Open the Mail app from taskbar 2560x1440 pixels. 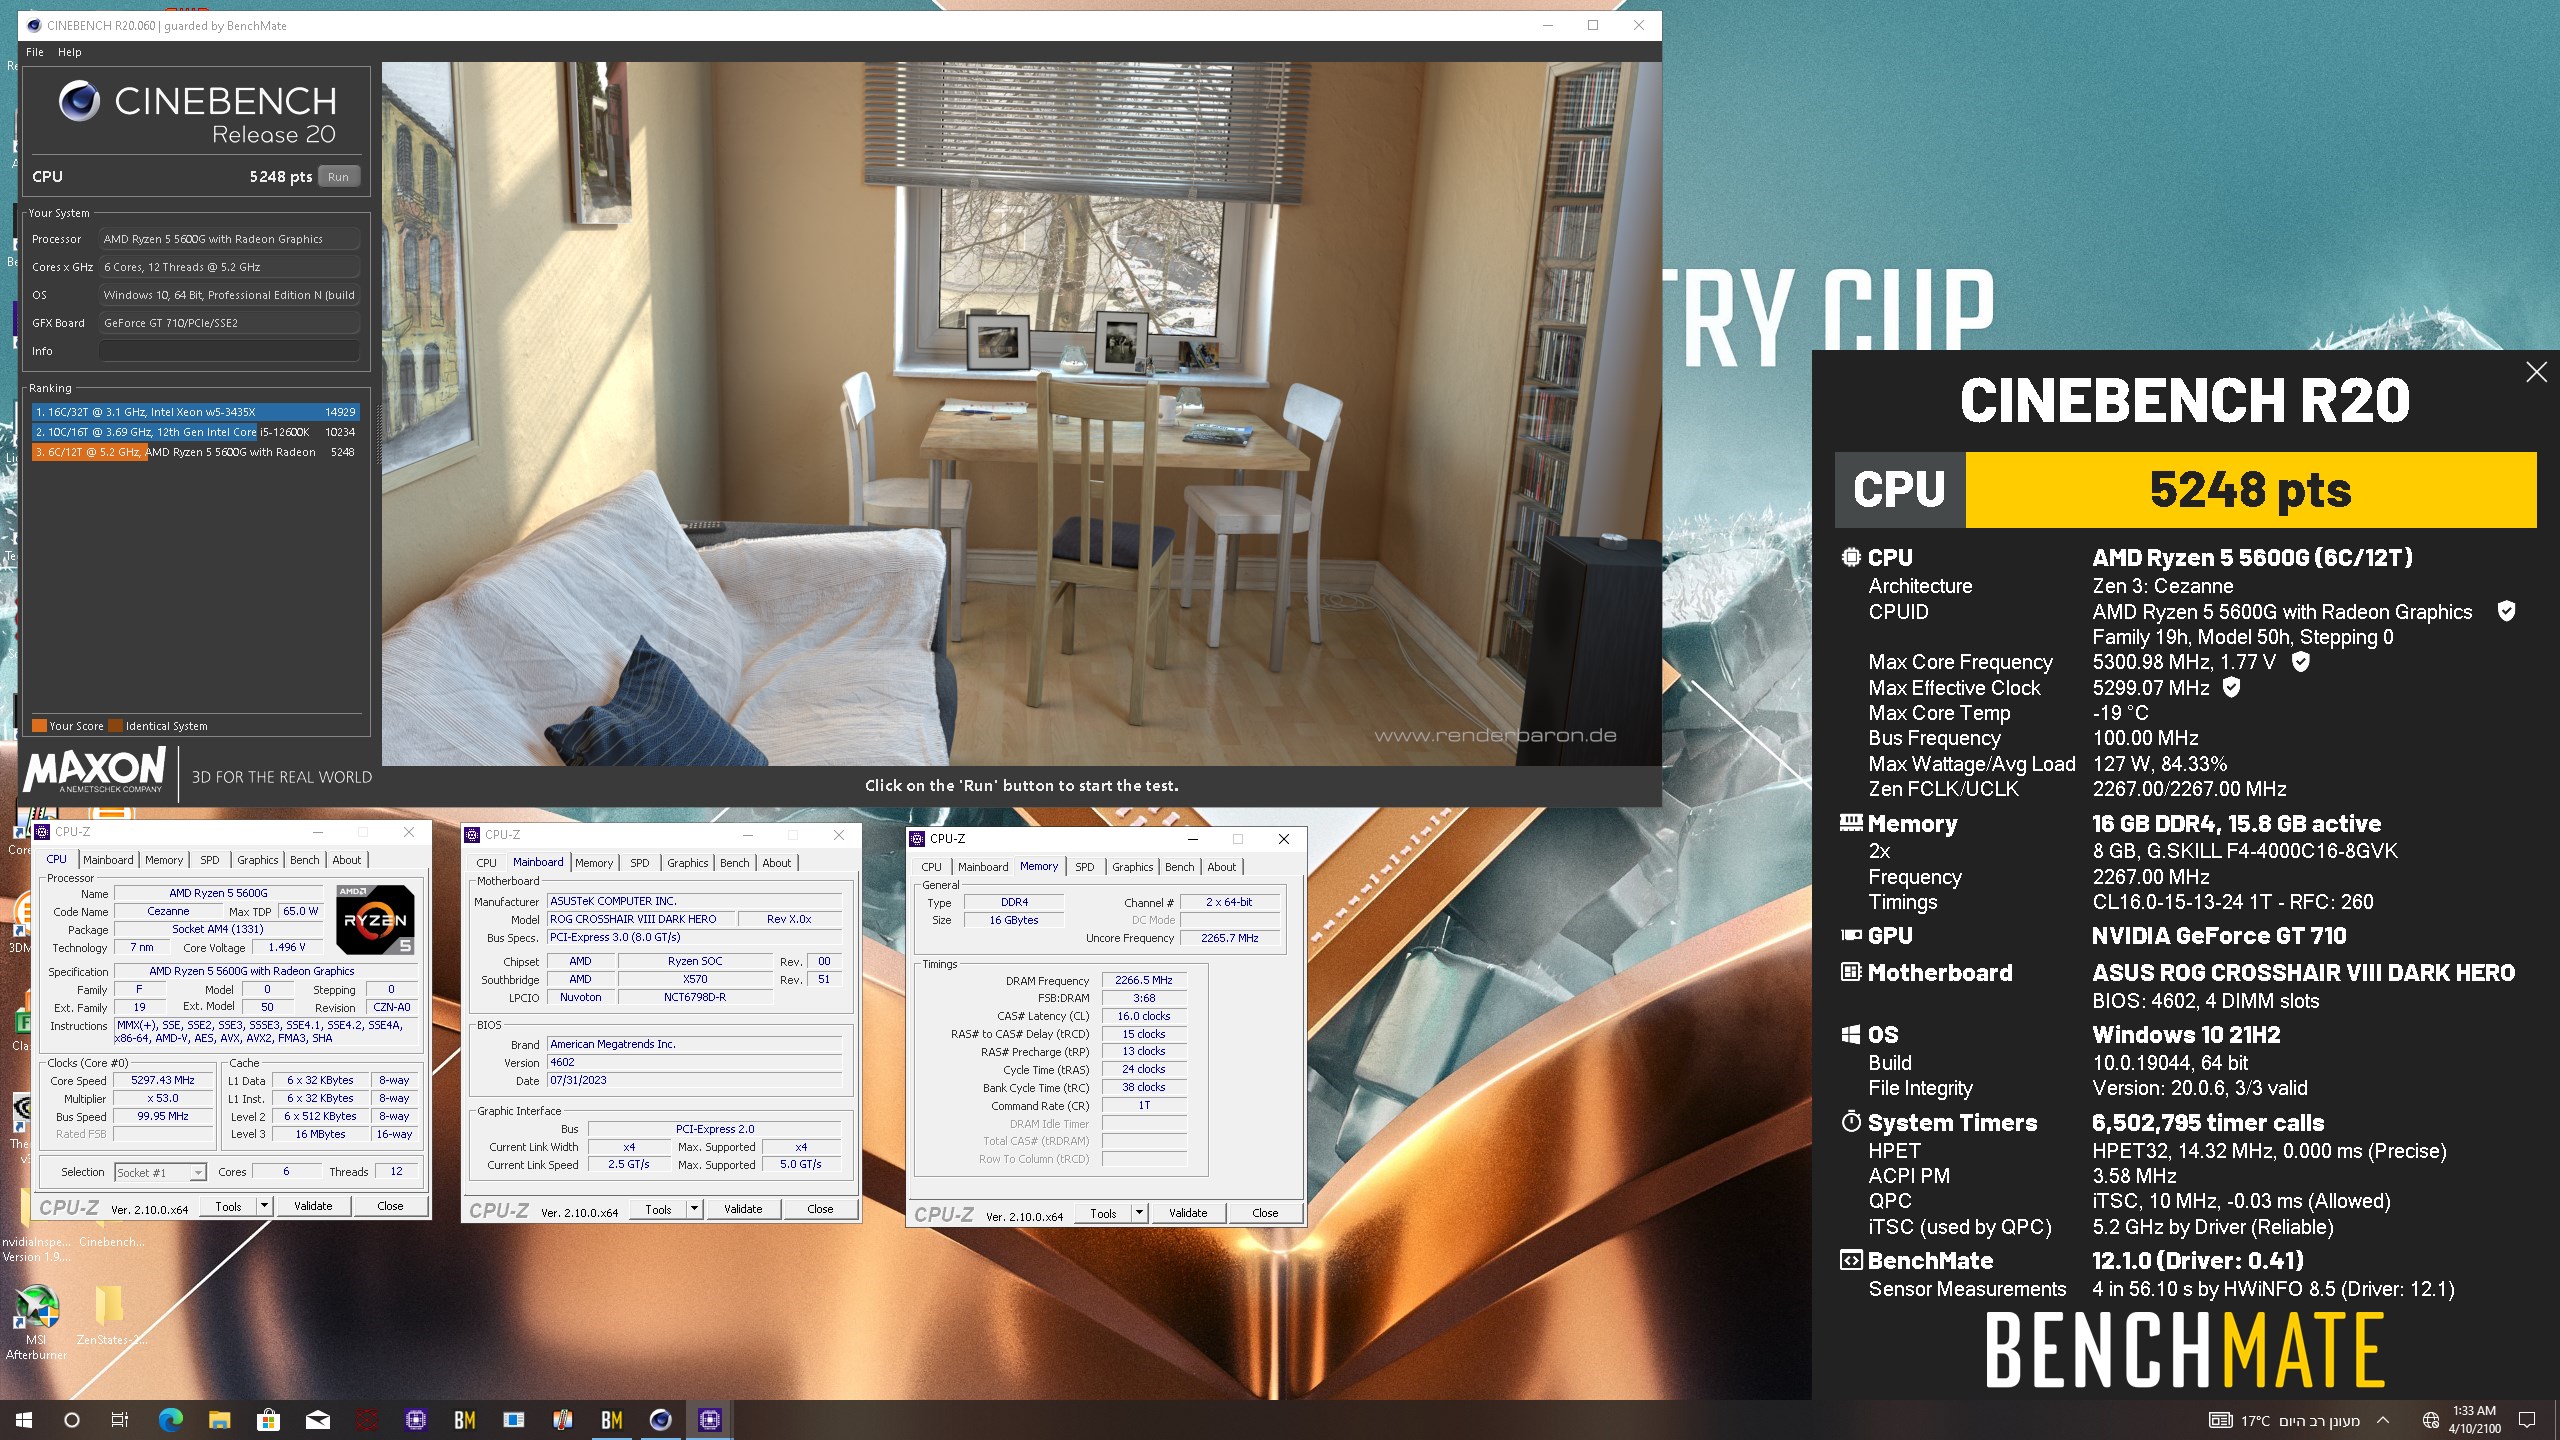(317, 1420)
